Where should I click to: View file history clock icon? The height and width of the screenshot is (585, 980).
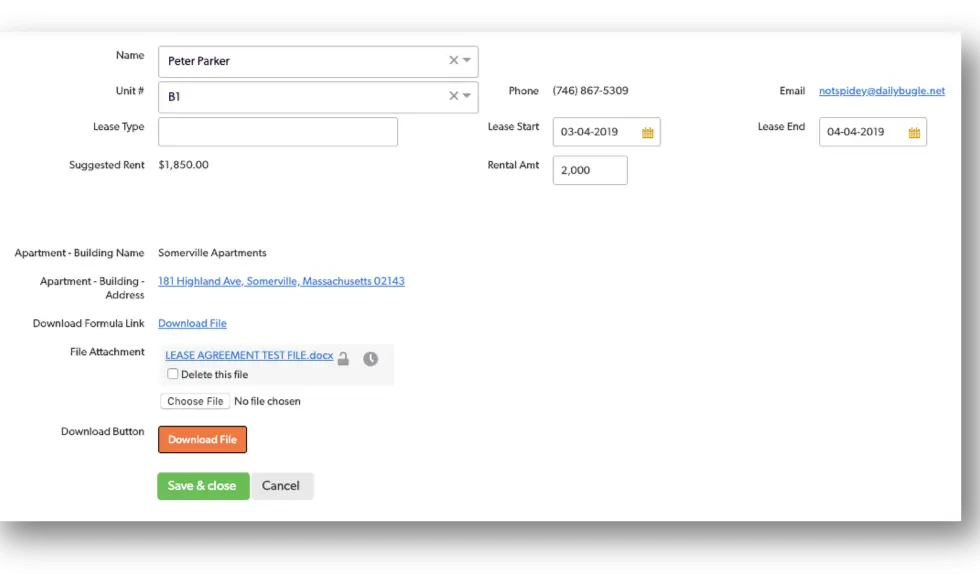pos(371,359)
